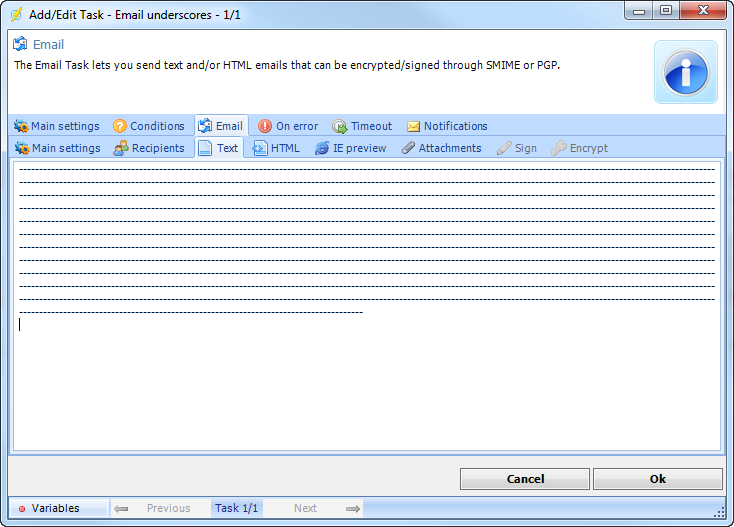734x527 pixels.
Task: Open the Recipients sub-tab
Action: 149,148
